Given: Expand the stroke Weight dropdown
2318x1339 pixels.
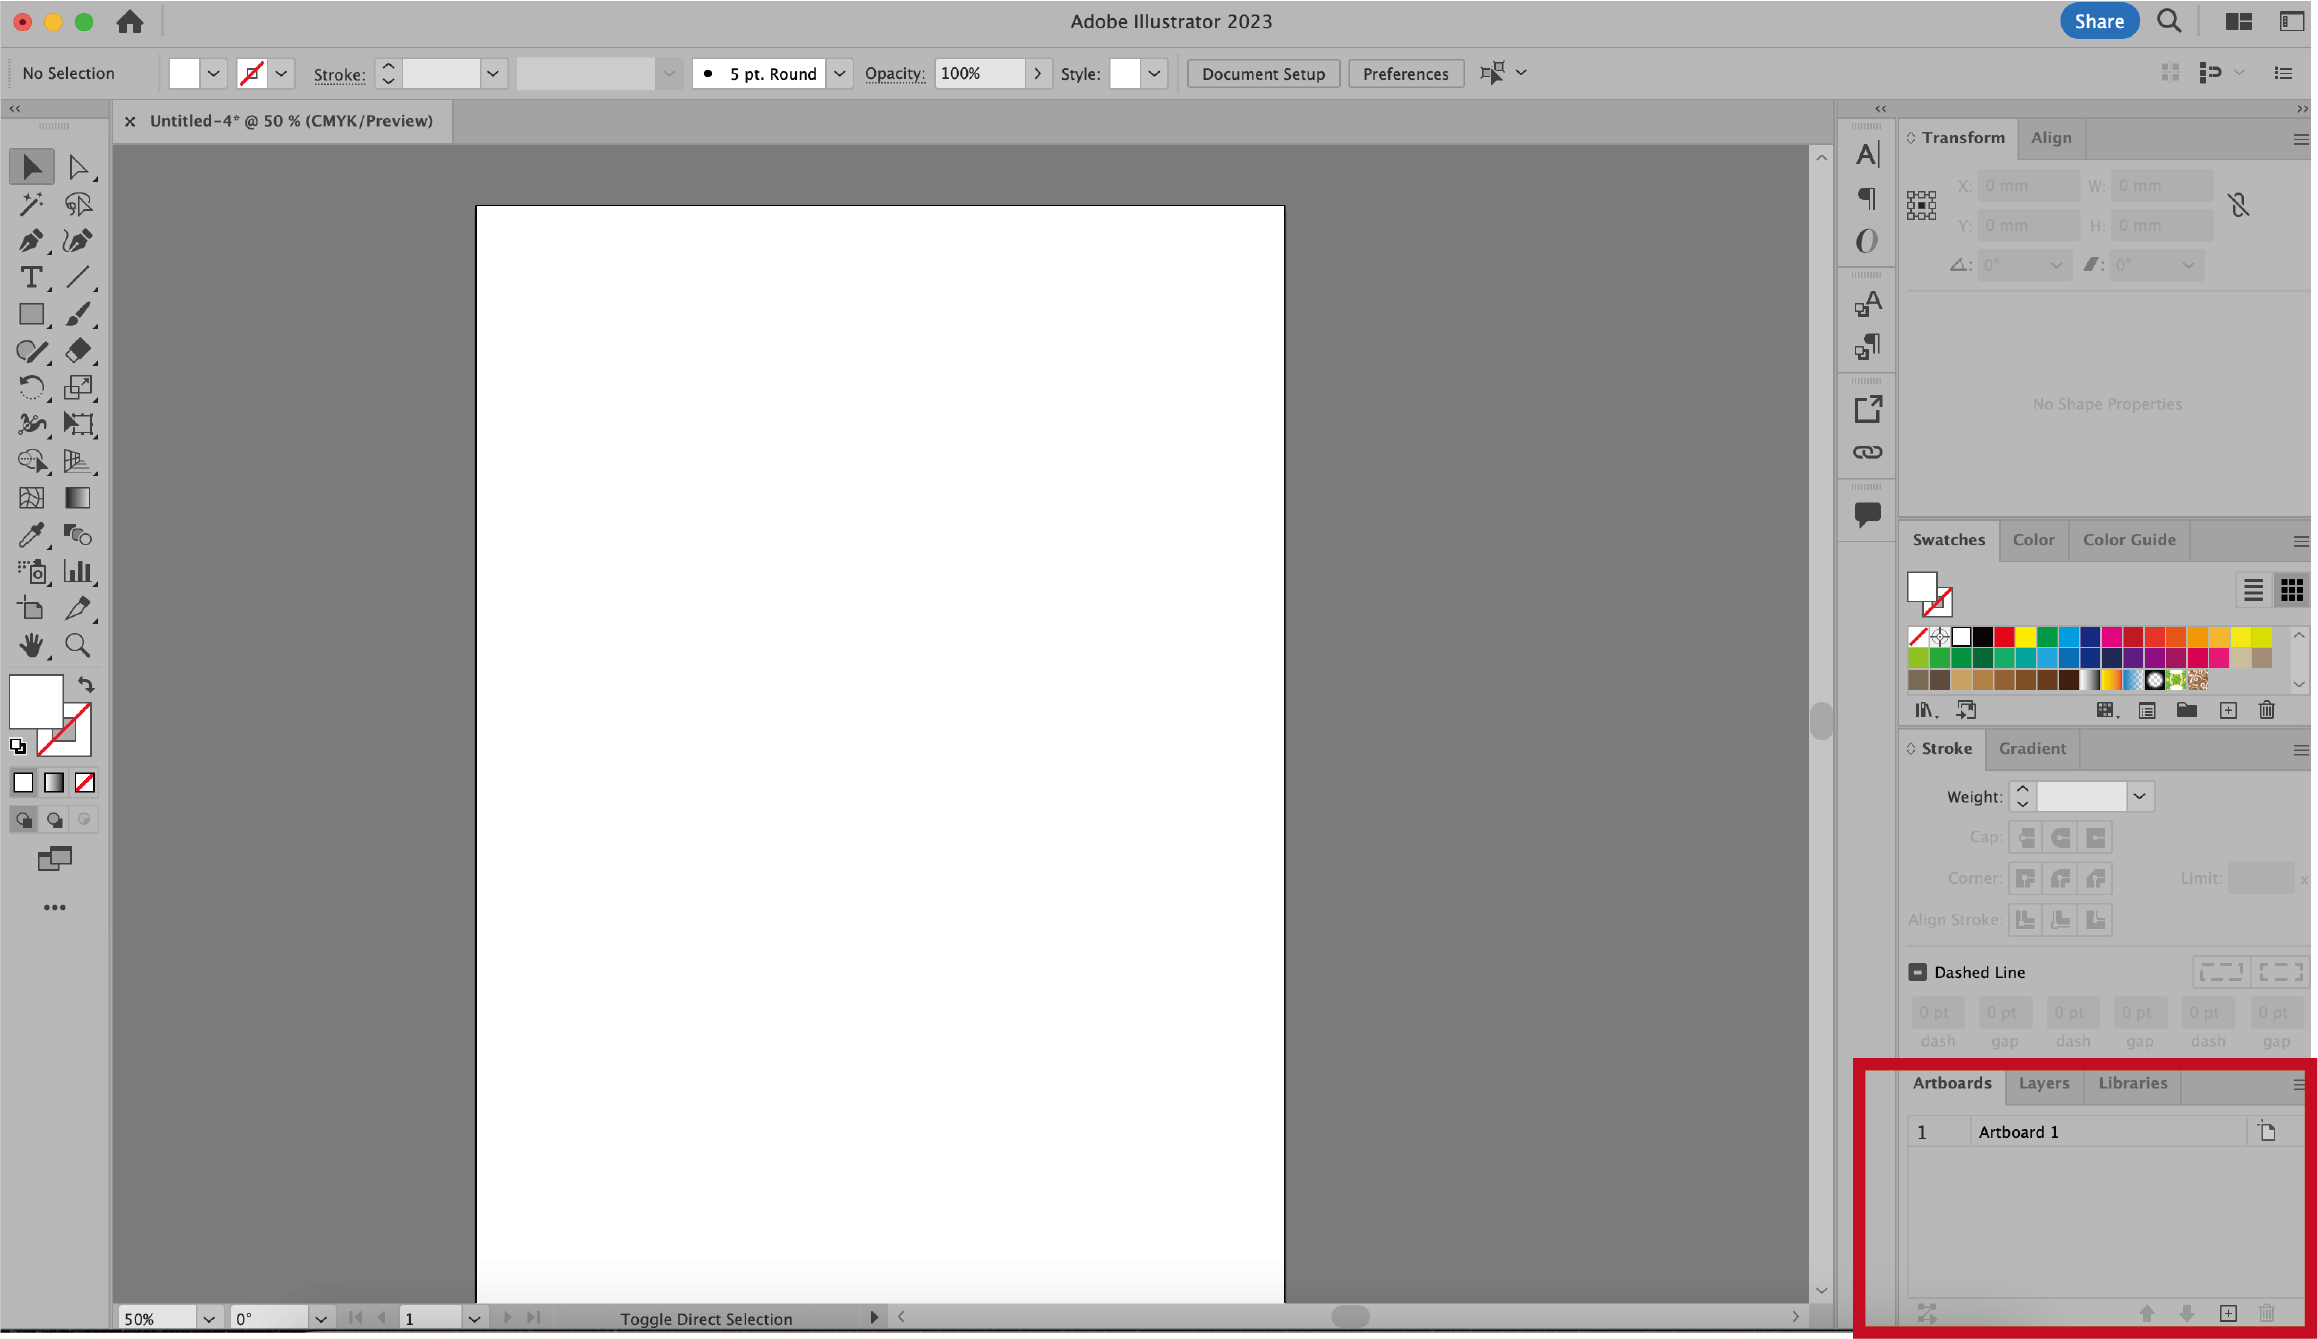Looking at the screenshot, I should (2139, 797).
